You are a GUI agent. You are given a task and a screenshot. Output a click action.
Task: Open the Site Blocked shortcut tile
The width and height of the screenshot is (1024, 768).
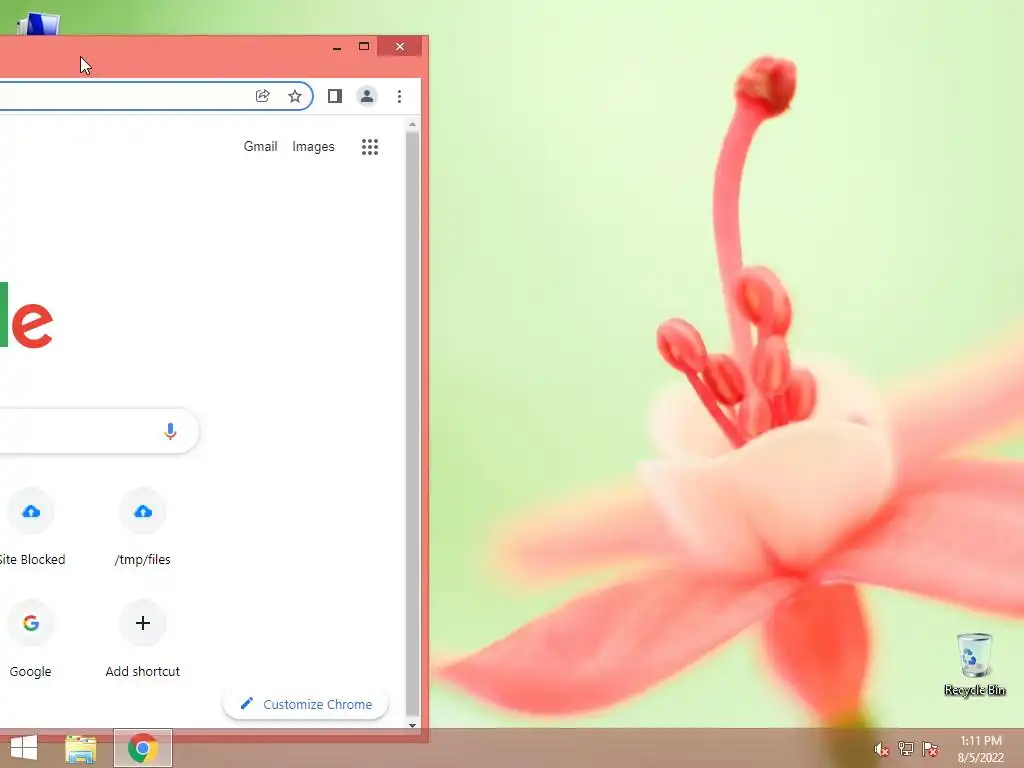[31, 526]
